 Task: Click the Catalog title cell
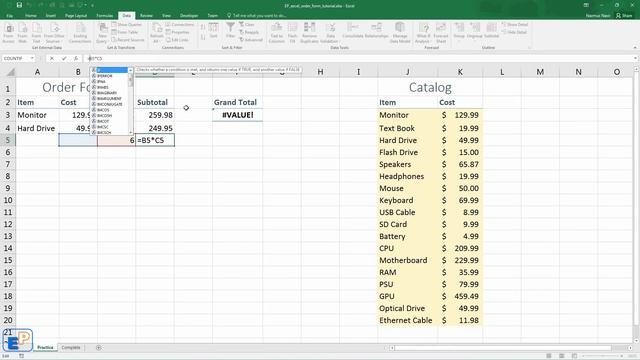click(430, 87)
